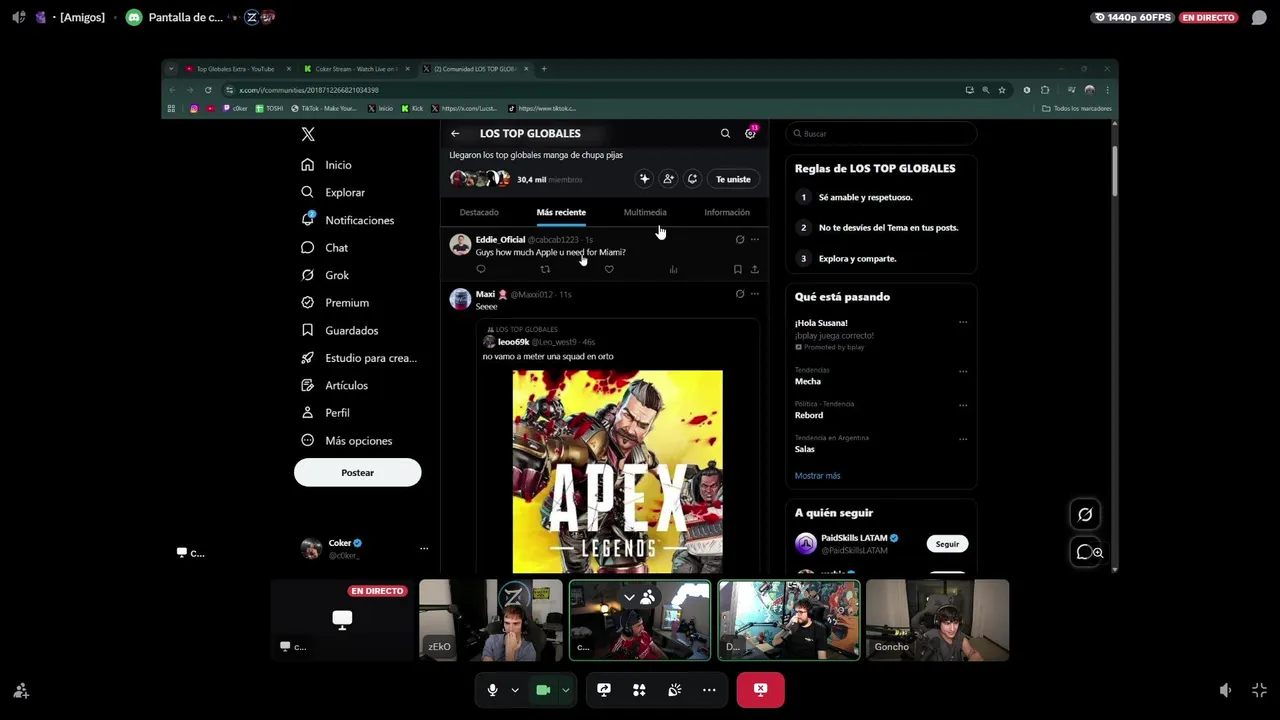Image resolution: width=1280 pixels, height=720 pixels.
Task: Open the Información tab
Action: pos(727,212)
